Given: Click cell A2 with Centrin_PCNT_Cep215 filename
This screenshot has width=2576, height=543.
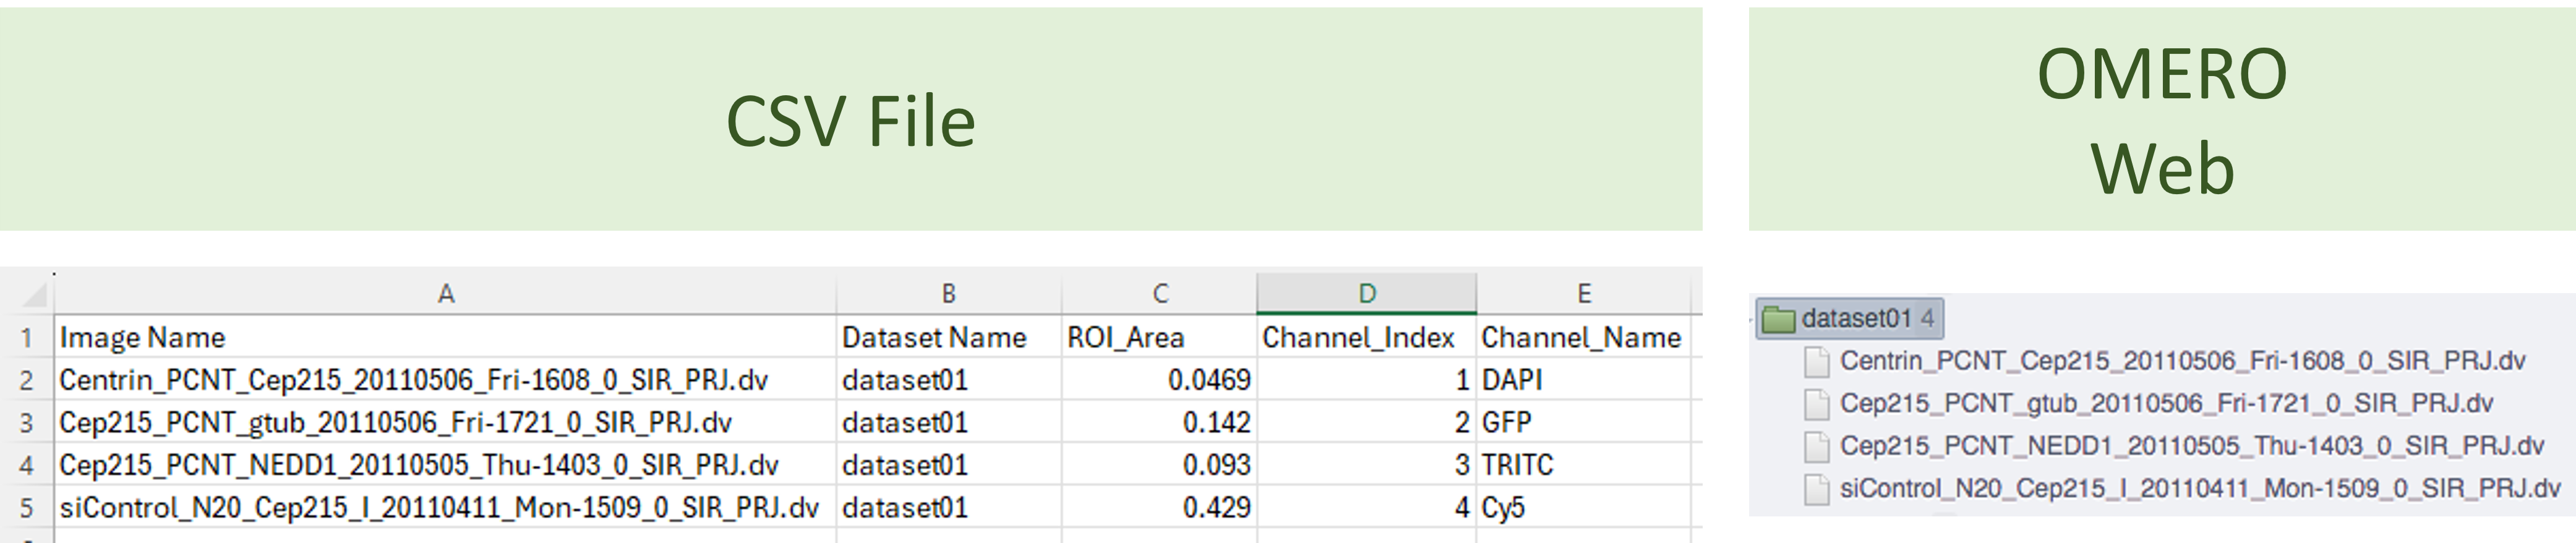Looking at the screenshot, I should click(446, 381).
